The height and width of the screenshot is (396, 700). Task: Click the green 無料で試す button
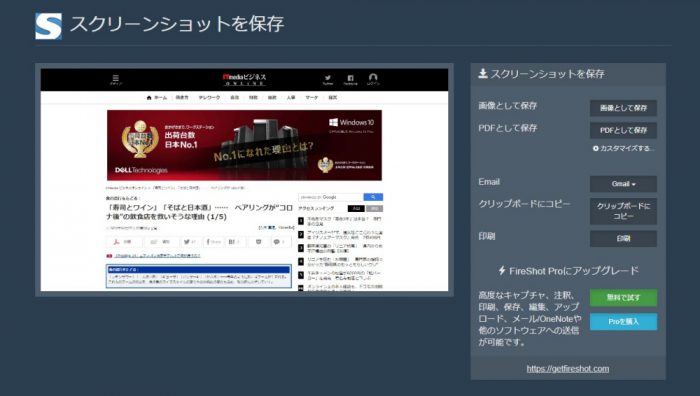[623, 297]
